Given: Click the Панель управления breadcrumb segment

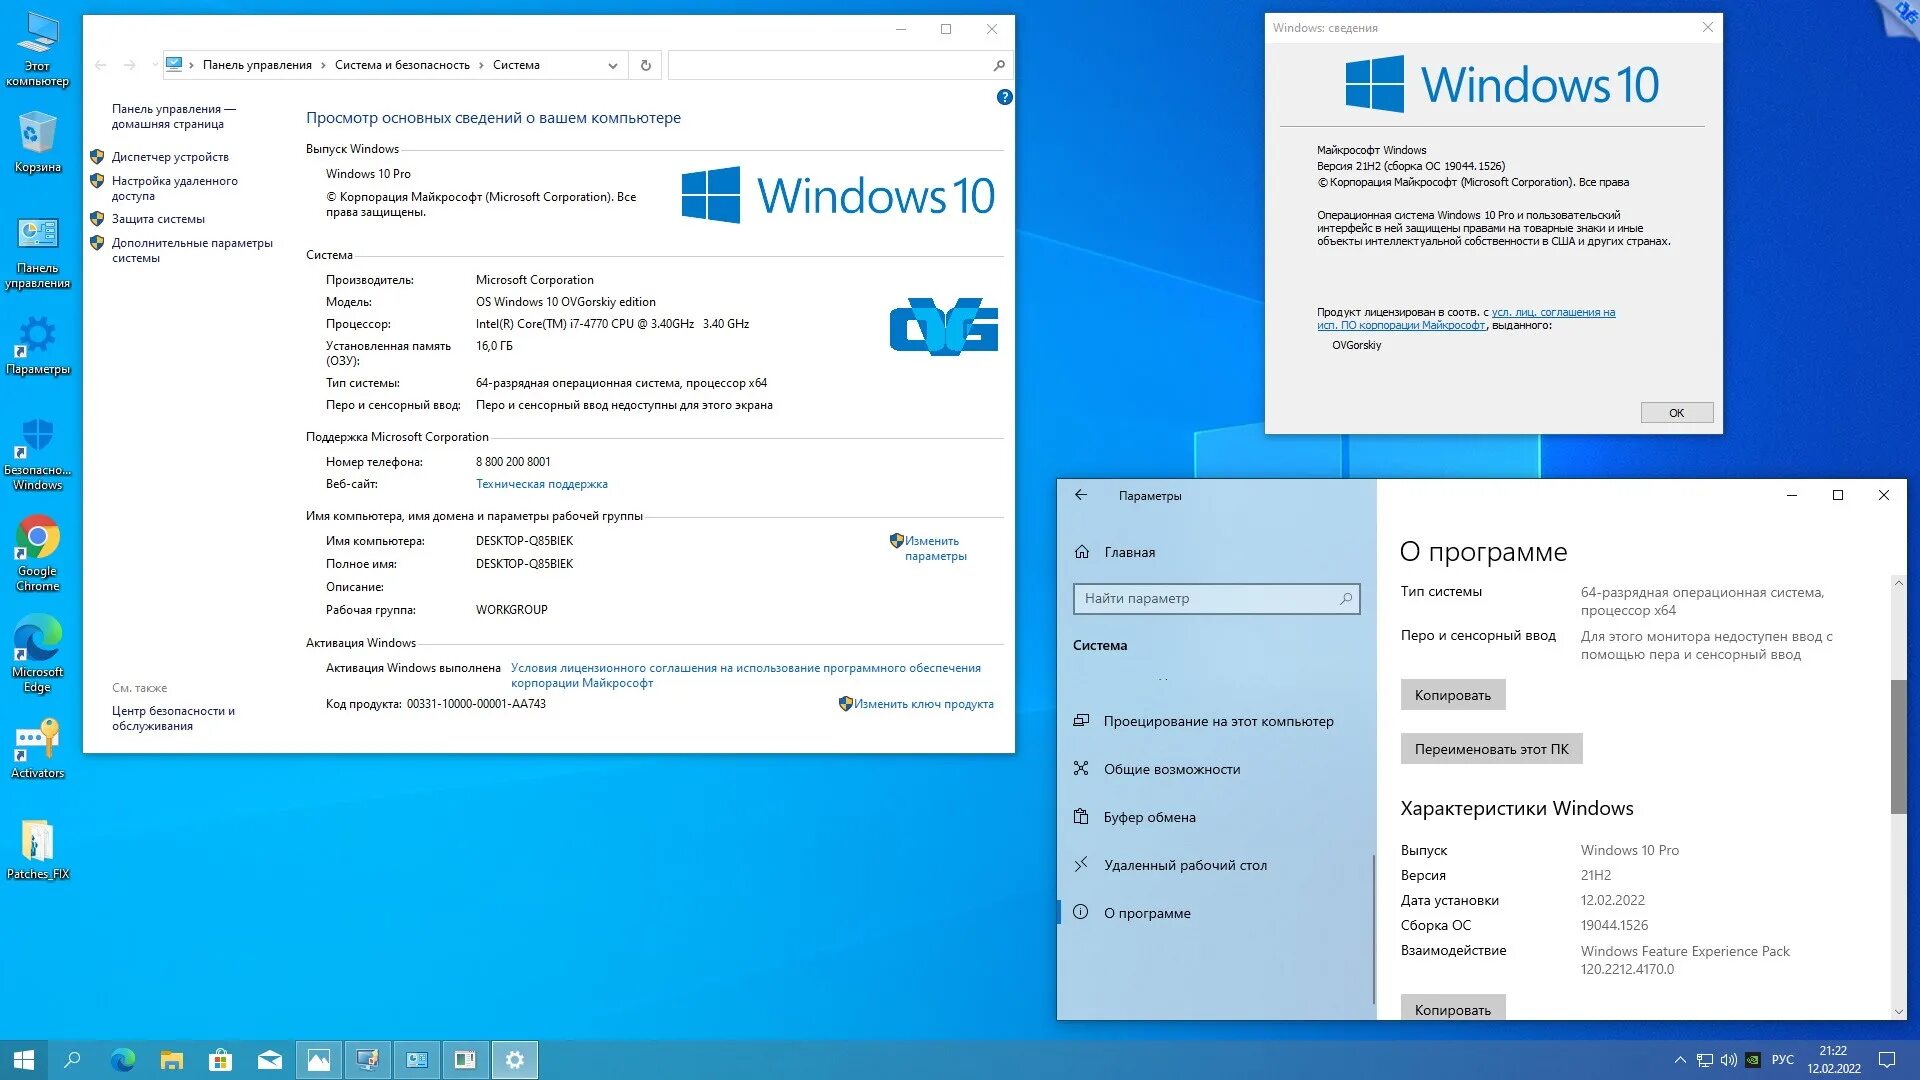Looking at the screenshot, I should coord(257,65).
